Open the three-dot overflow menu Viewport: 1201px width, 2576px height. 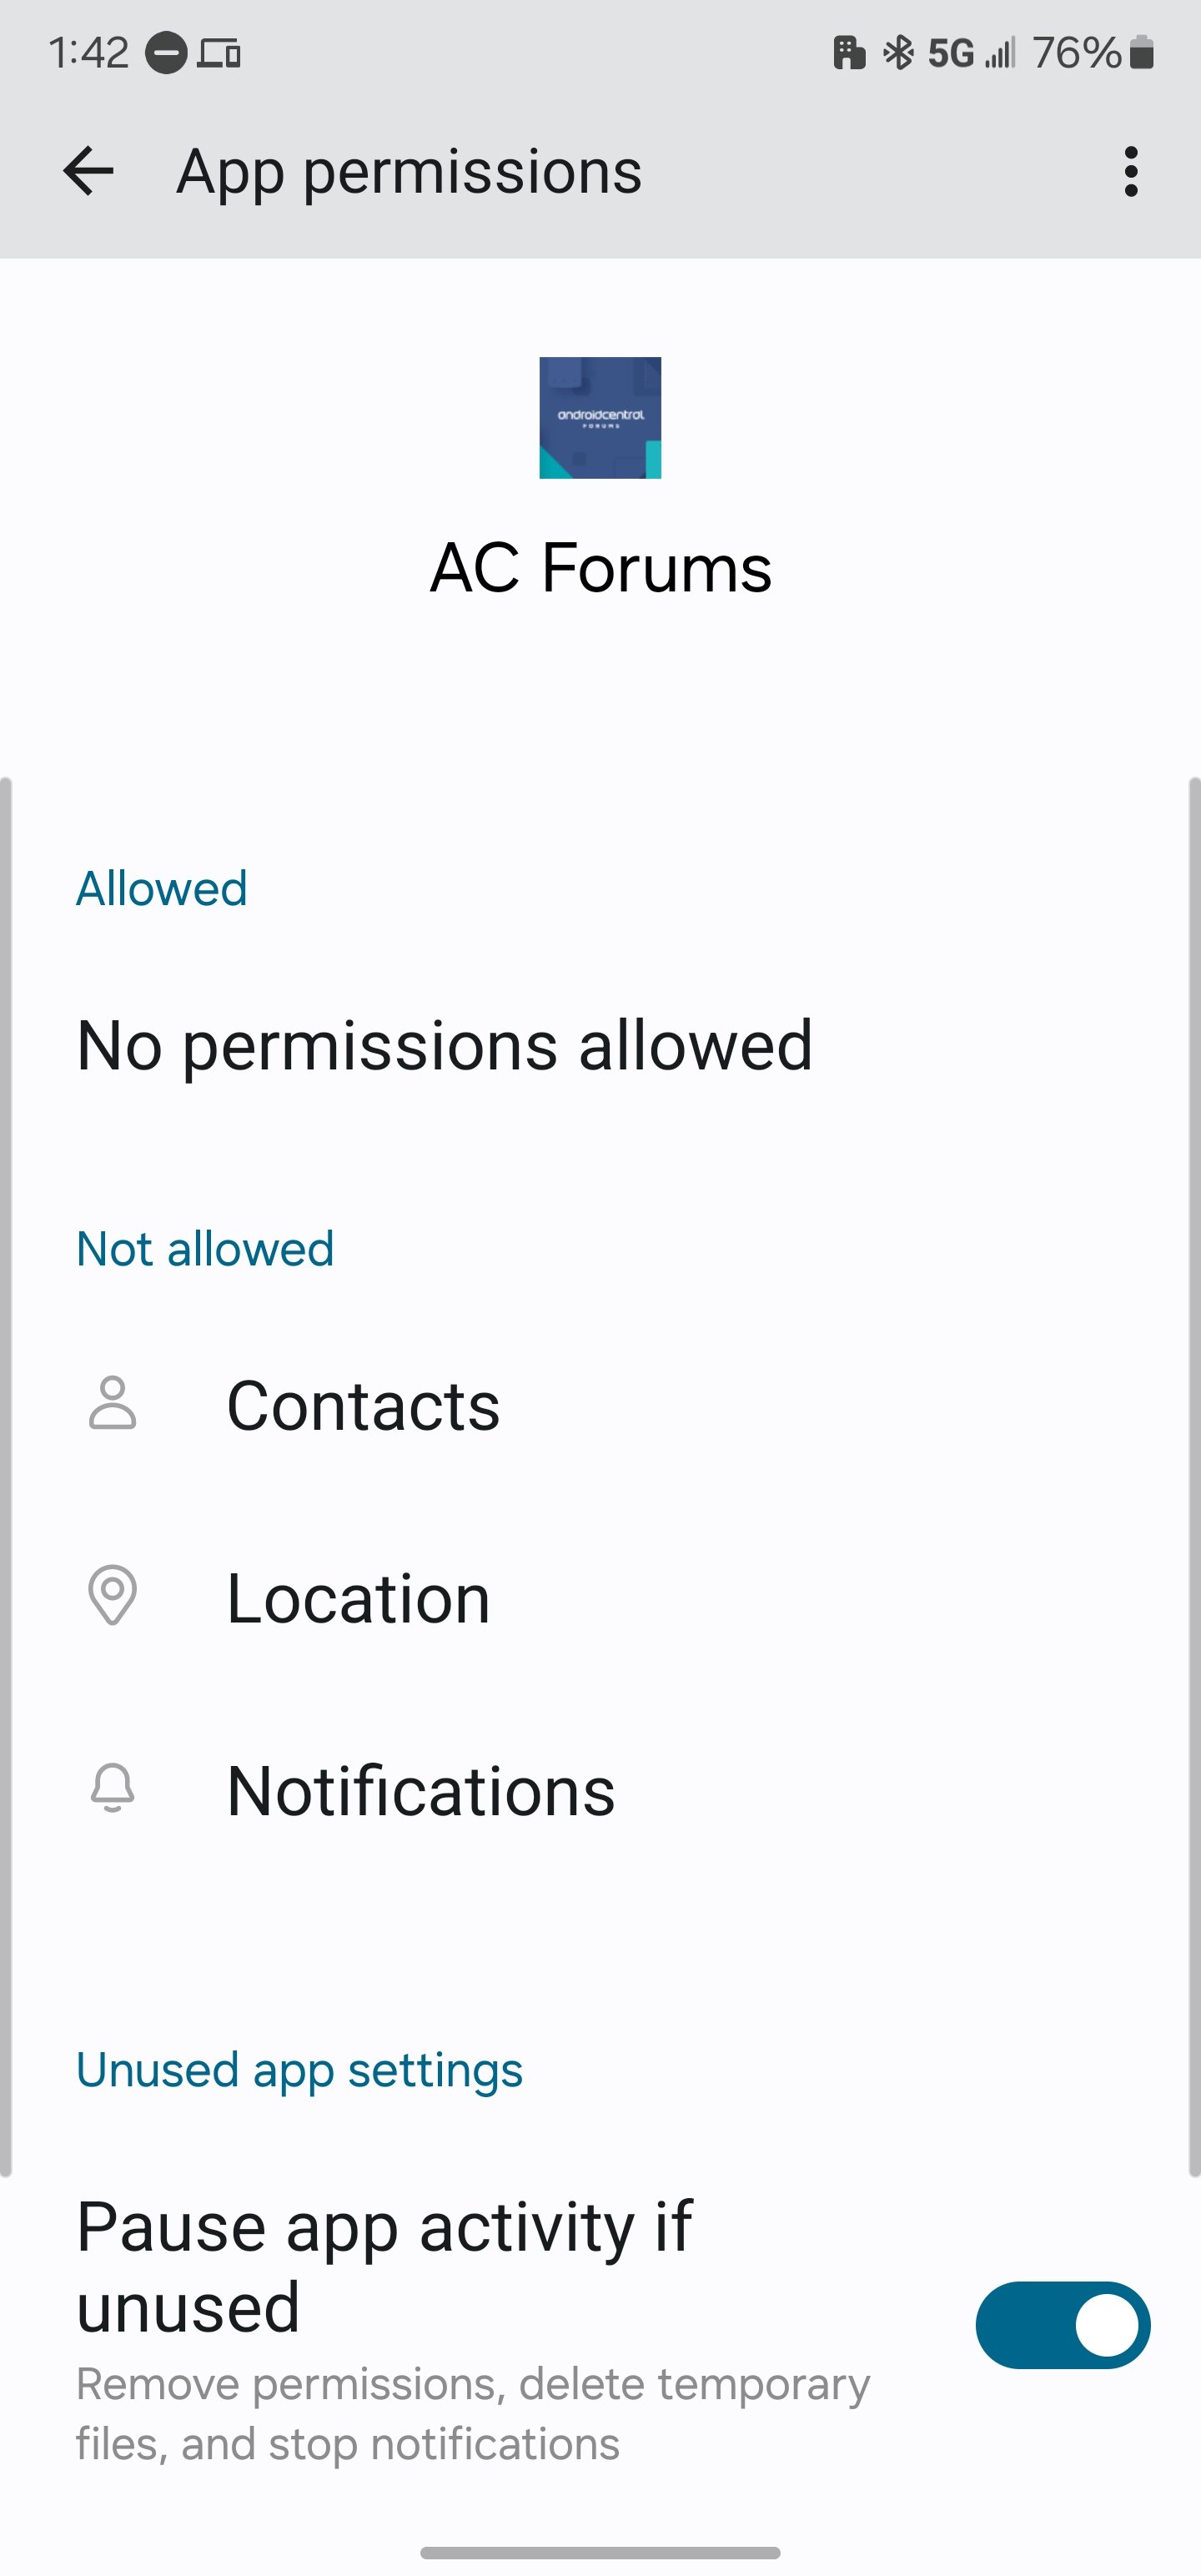pos(1131,171)
